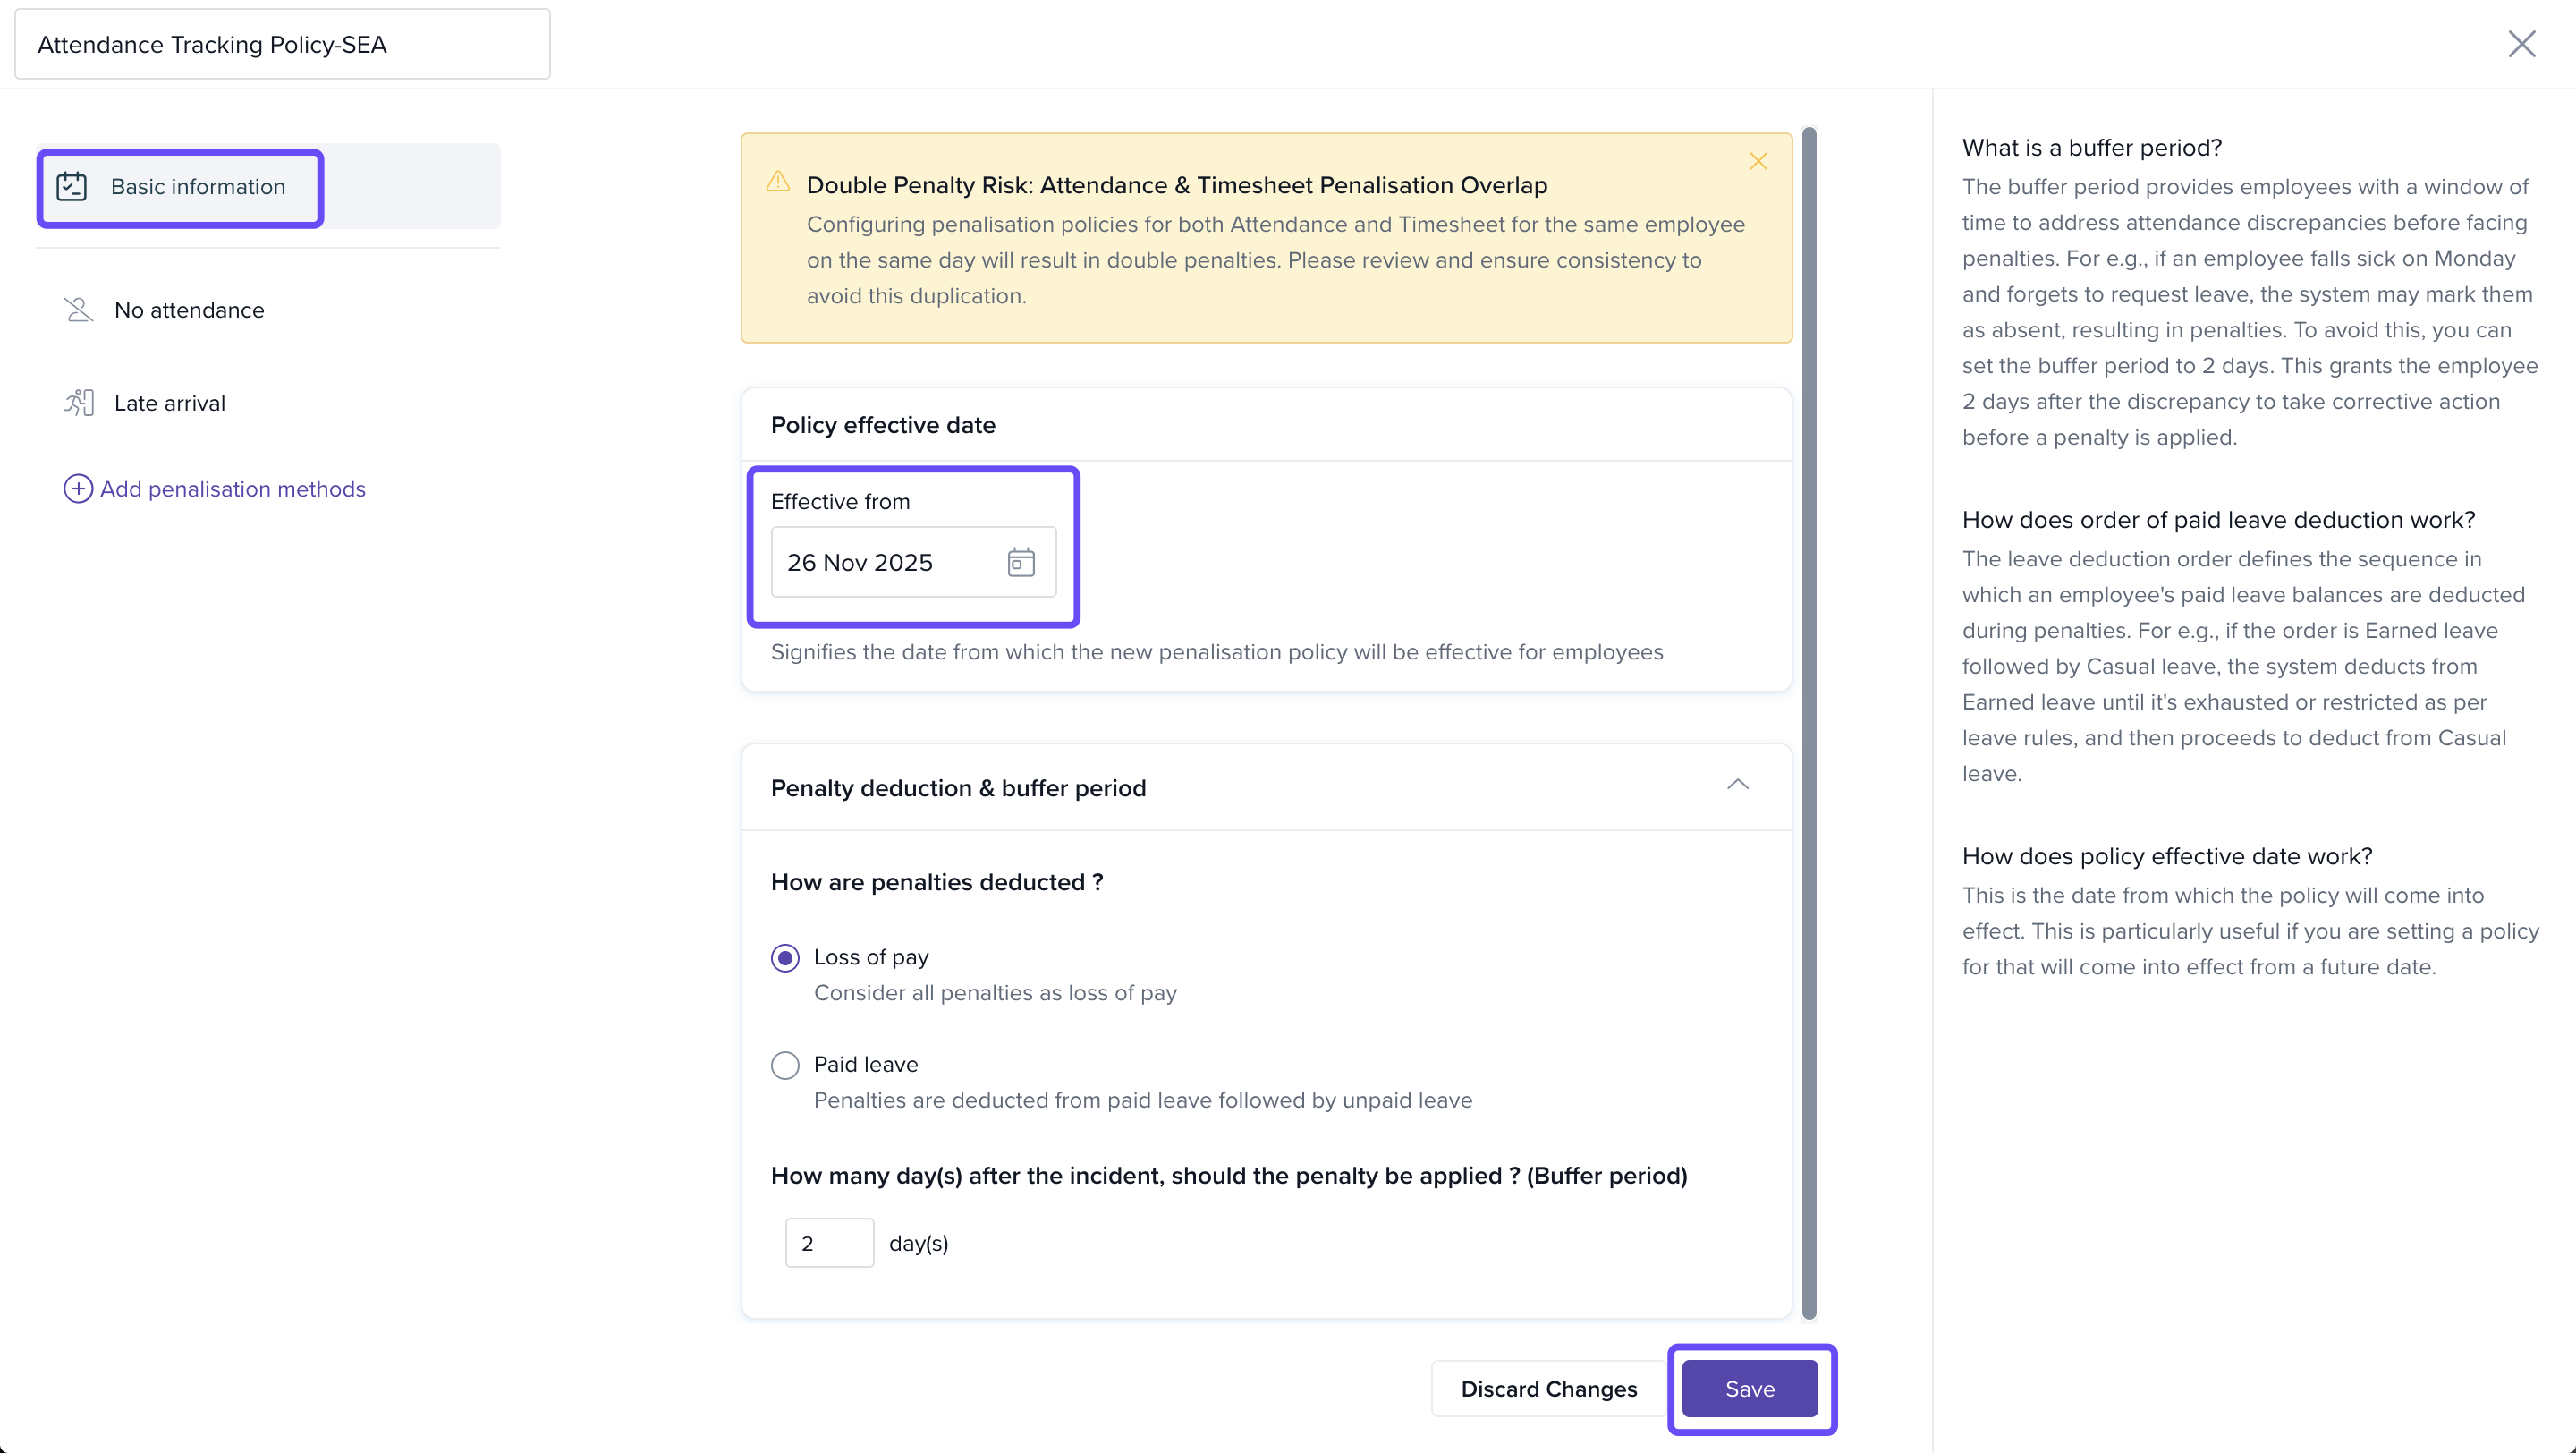
Task: Switch to the Late arrival section
Action: [170, 403]
